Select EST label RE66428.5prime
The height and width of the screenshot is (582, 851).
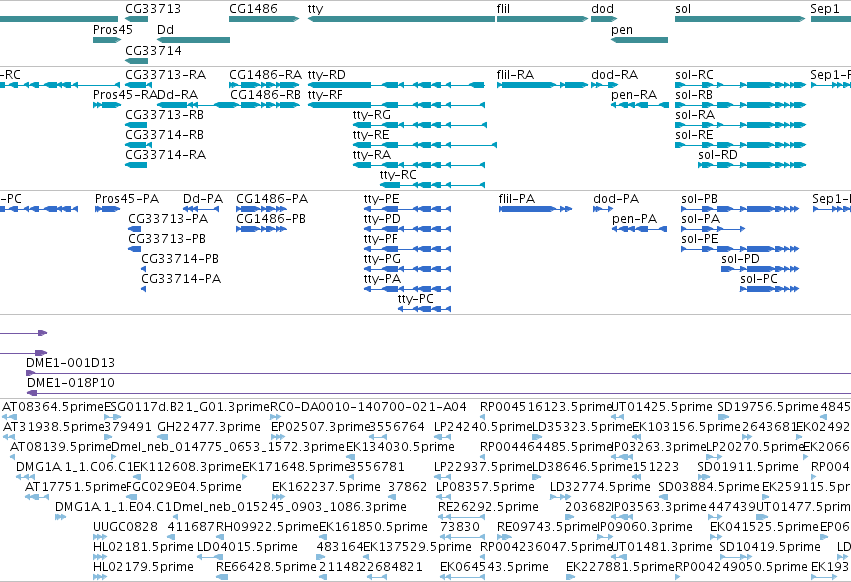[266, 567]
